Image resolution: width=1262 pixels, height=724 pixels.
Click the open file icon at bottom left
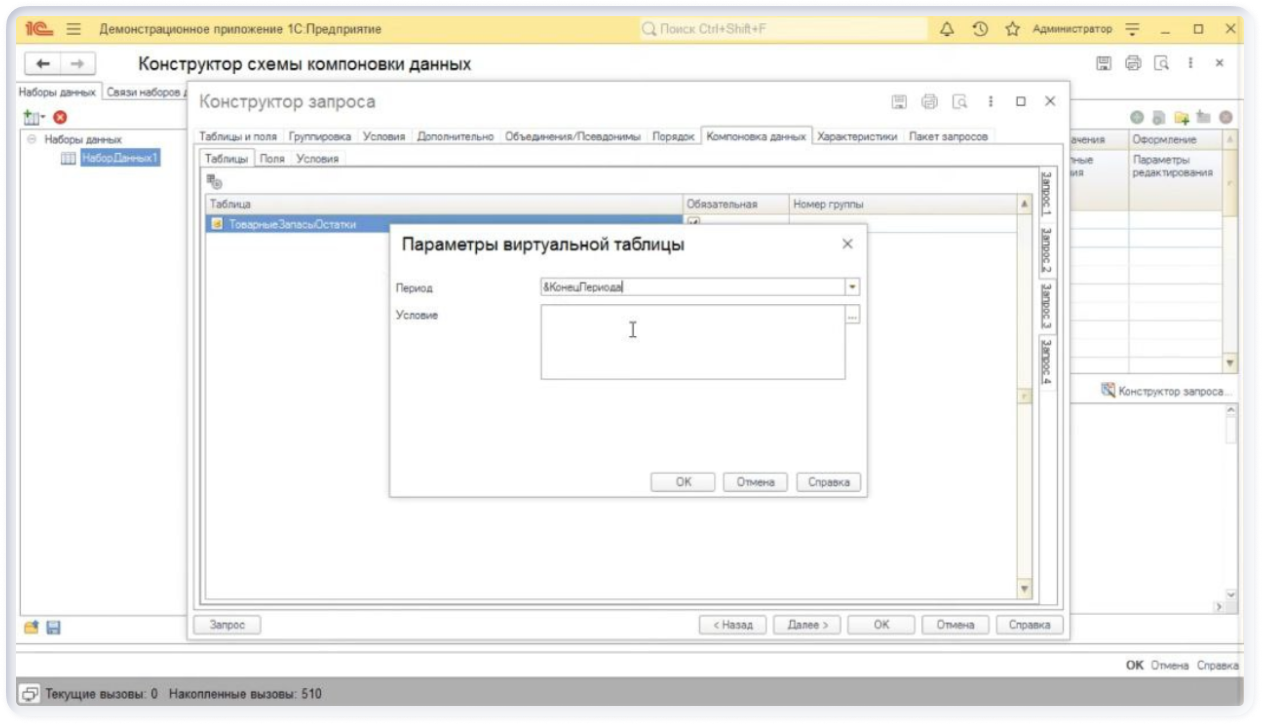point(31,627)
